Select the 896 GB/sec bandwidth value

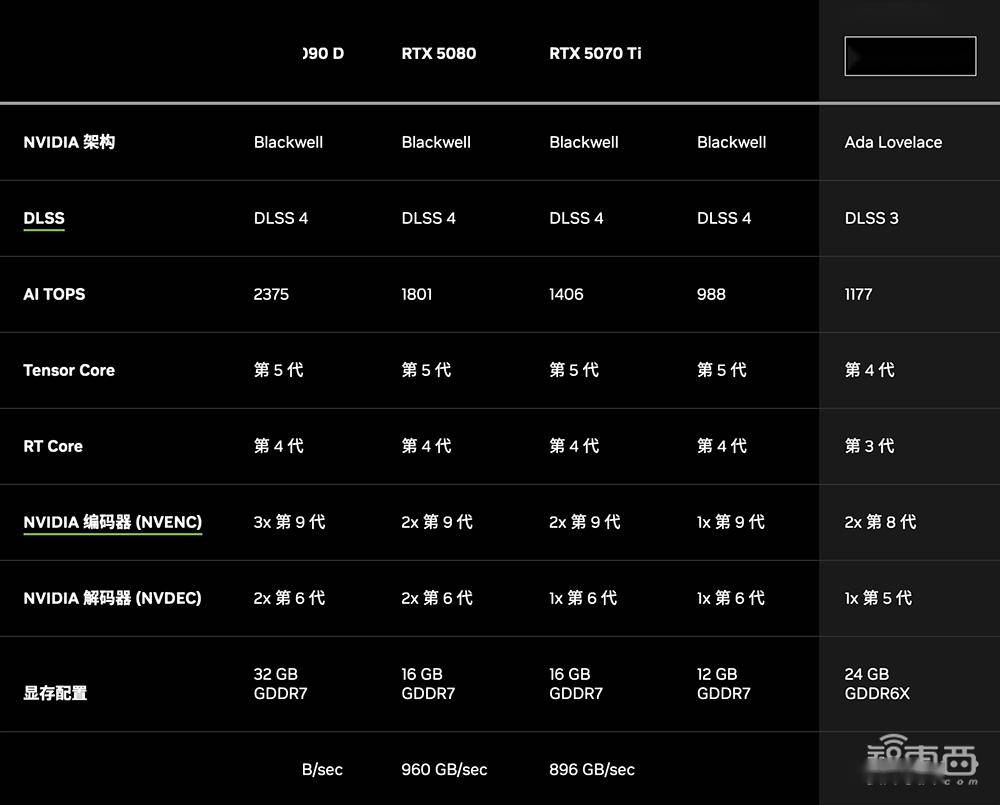pos(592,770)
